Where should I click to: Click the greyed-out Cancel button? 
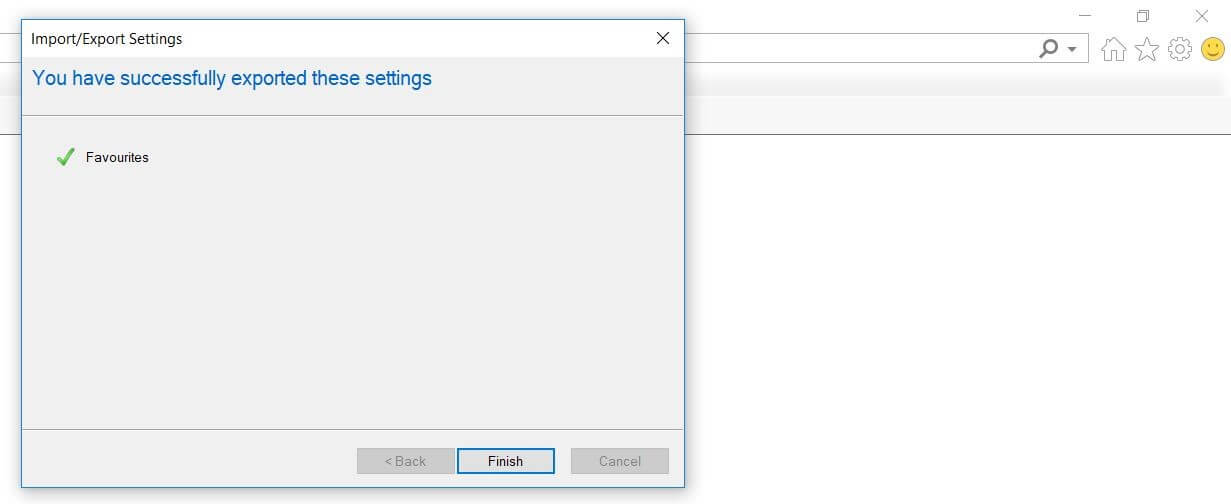[620, 461]
